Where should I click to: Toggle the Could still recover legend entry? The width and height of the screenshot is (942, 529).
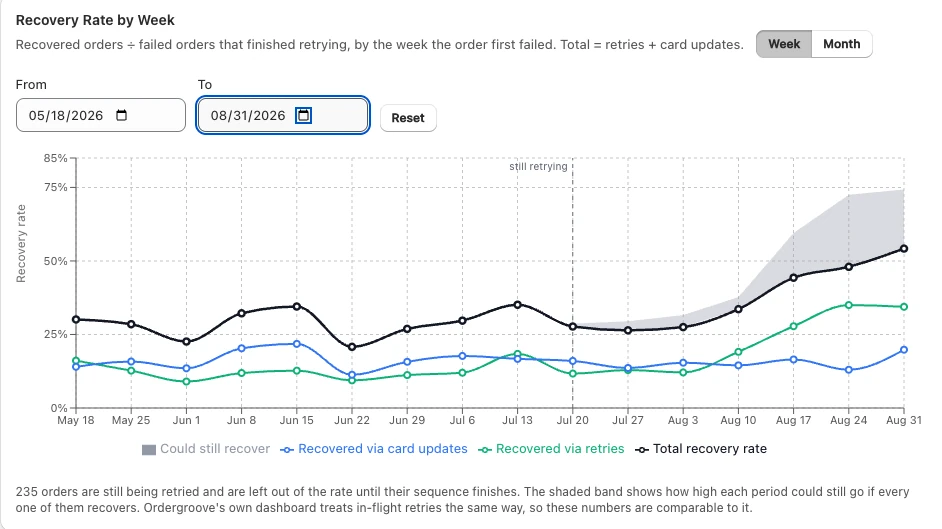coord(206,449)
